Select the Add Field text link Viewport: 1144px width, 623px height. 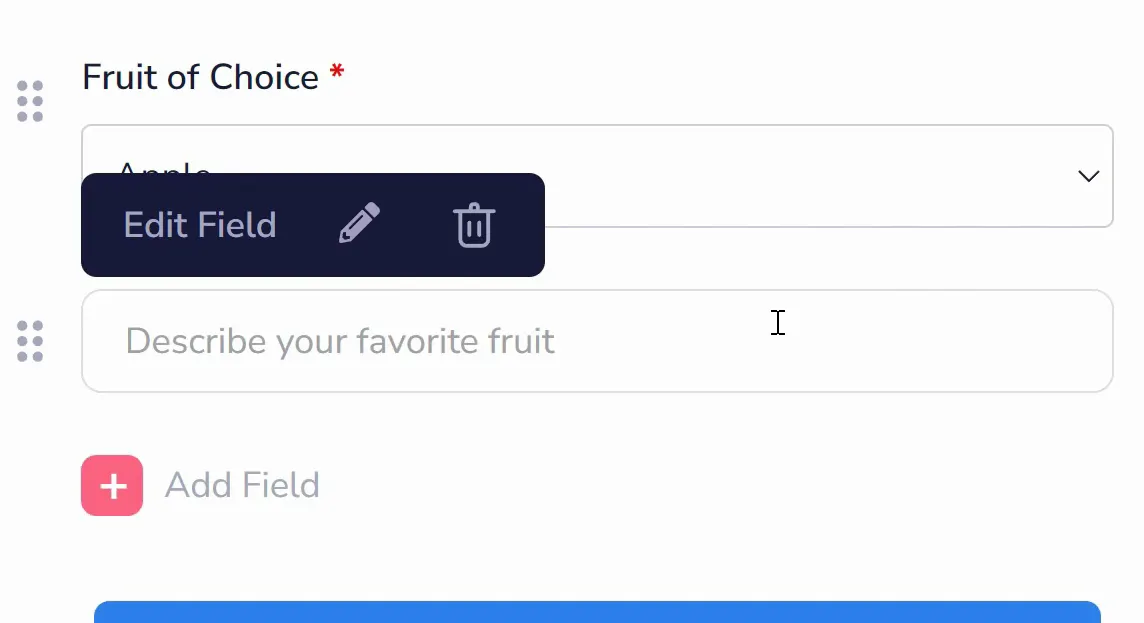[x=242, y=485]
